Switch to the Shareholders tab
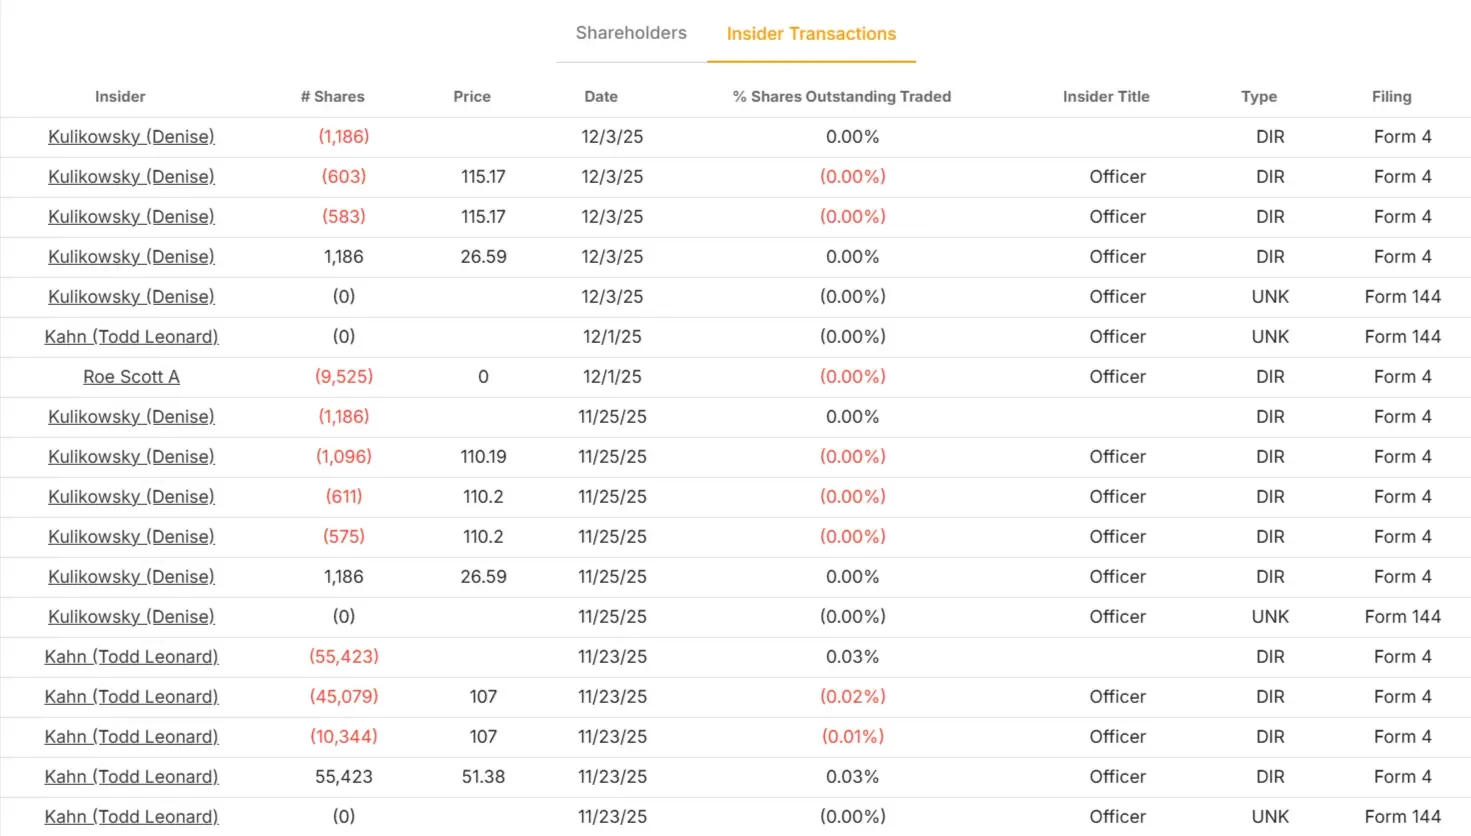 click(631, 33)
